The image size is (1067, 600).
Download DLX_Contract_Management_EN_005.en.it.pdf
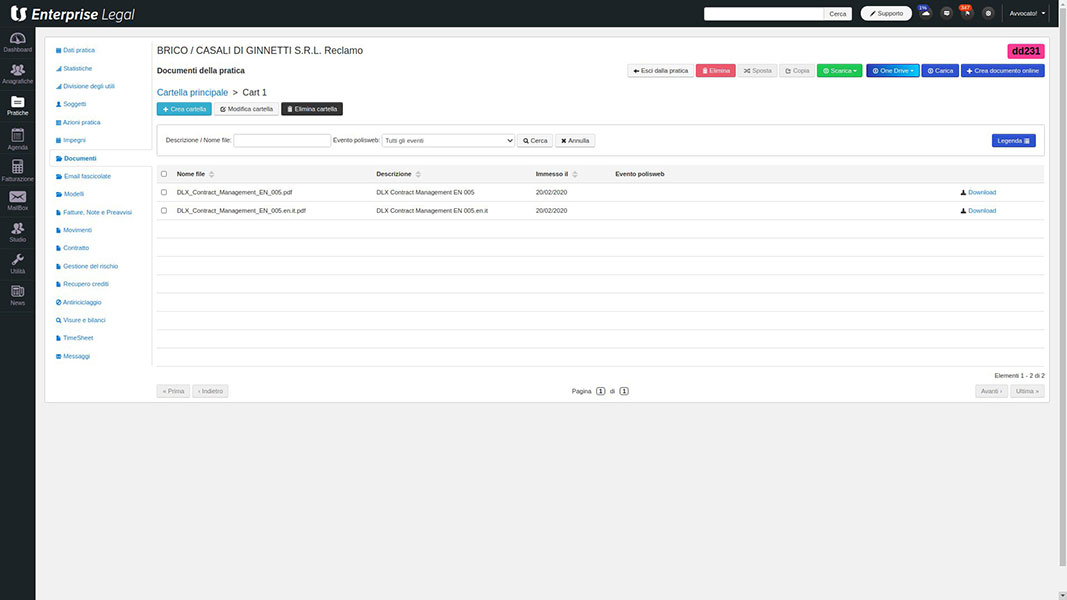pos(978,211)
